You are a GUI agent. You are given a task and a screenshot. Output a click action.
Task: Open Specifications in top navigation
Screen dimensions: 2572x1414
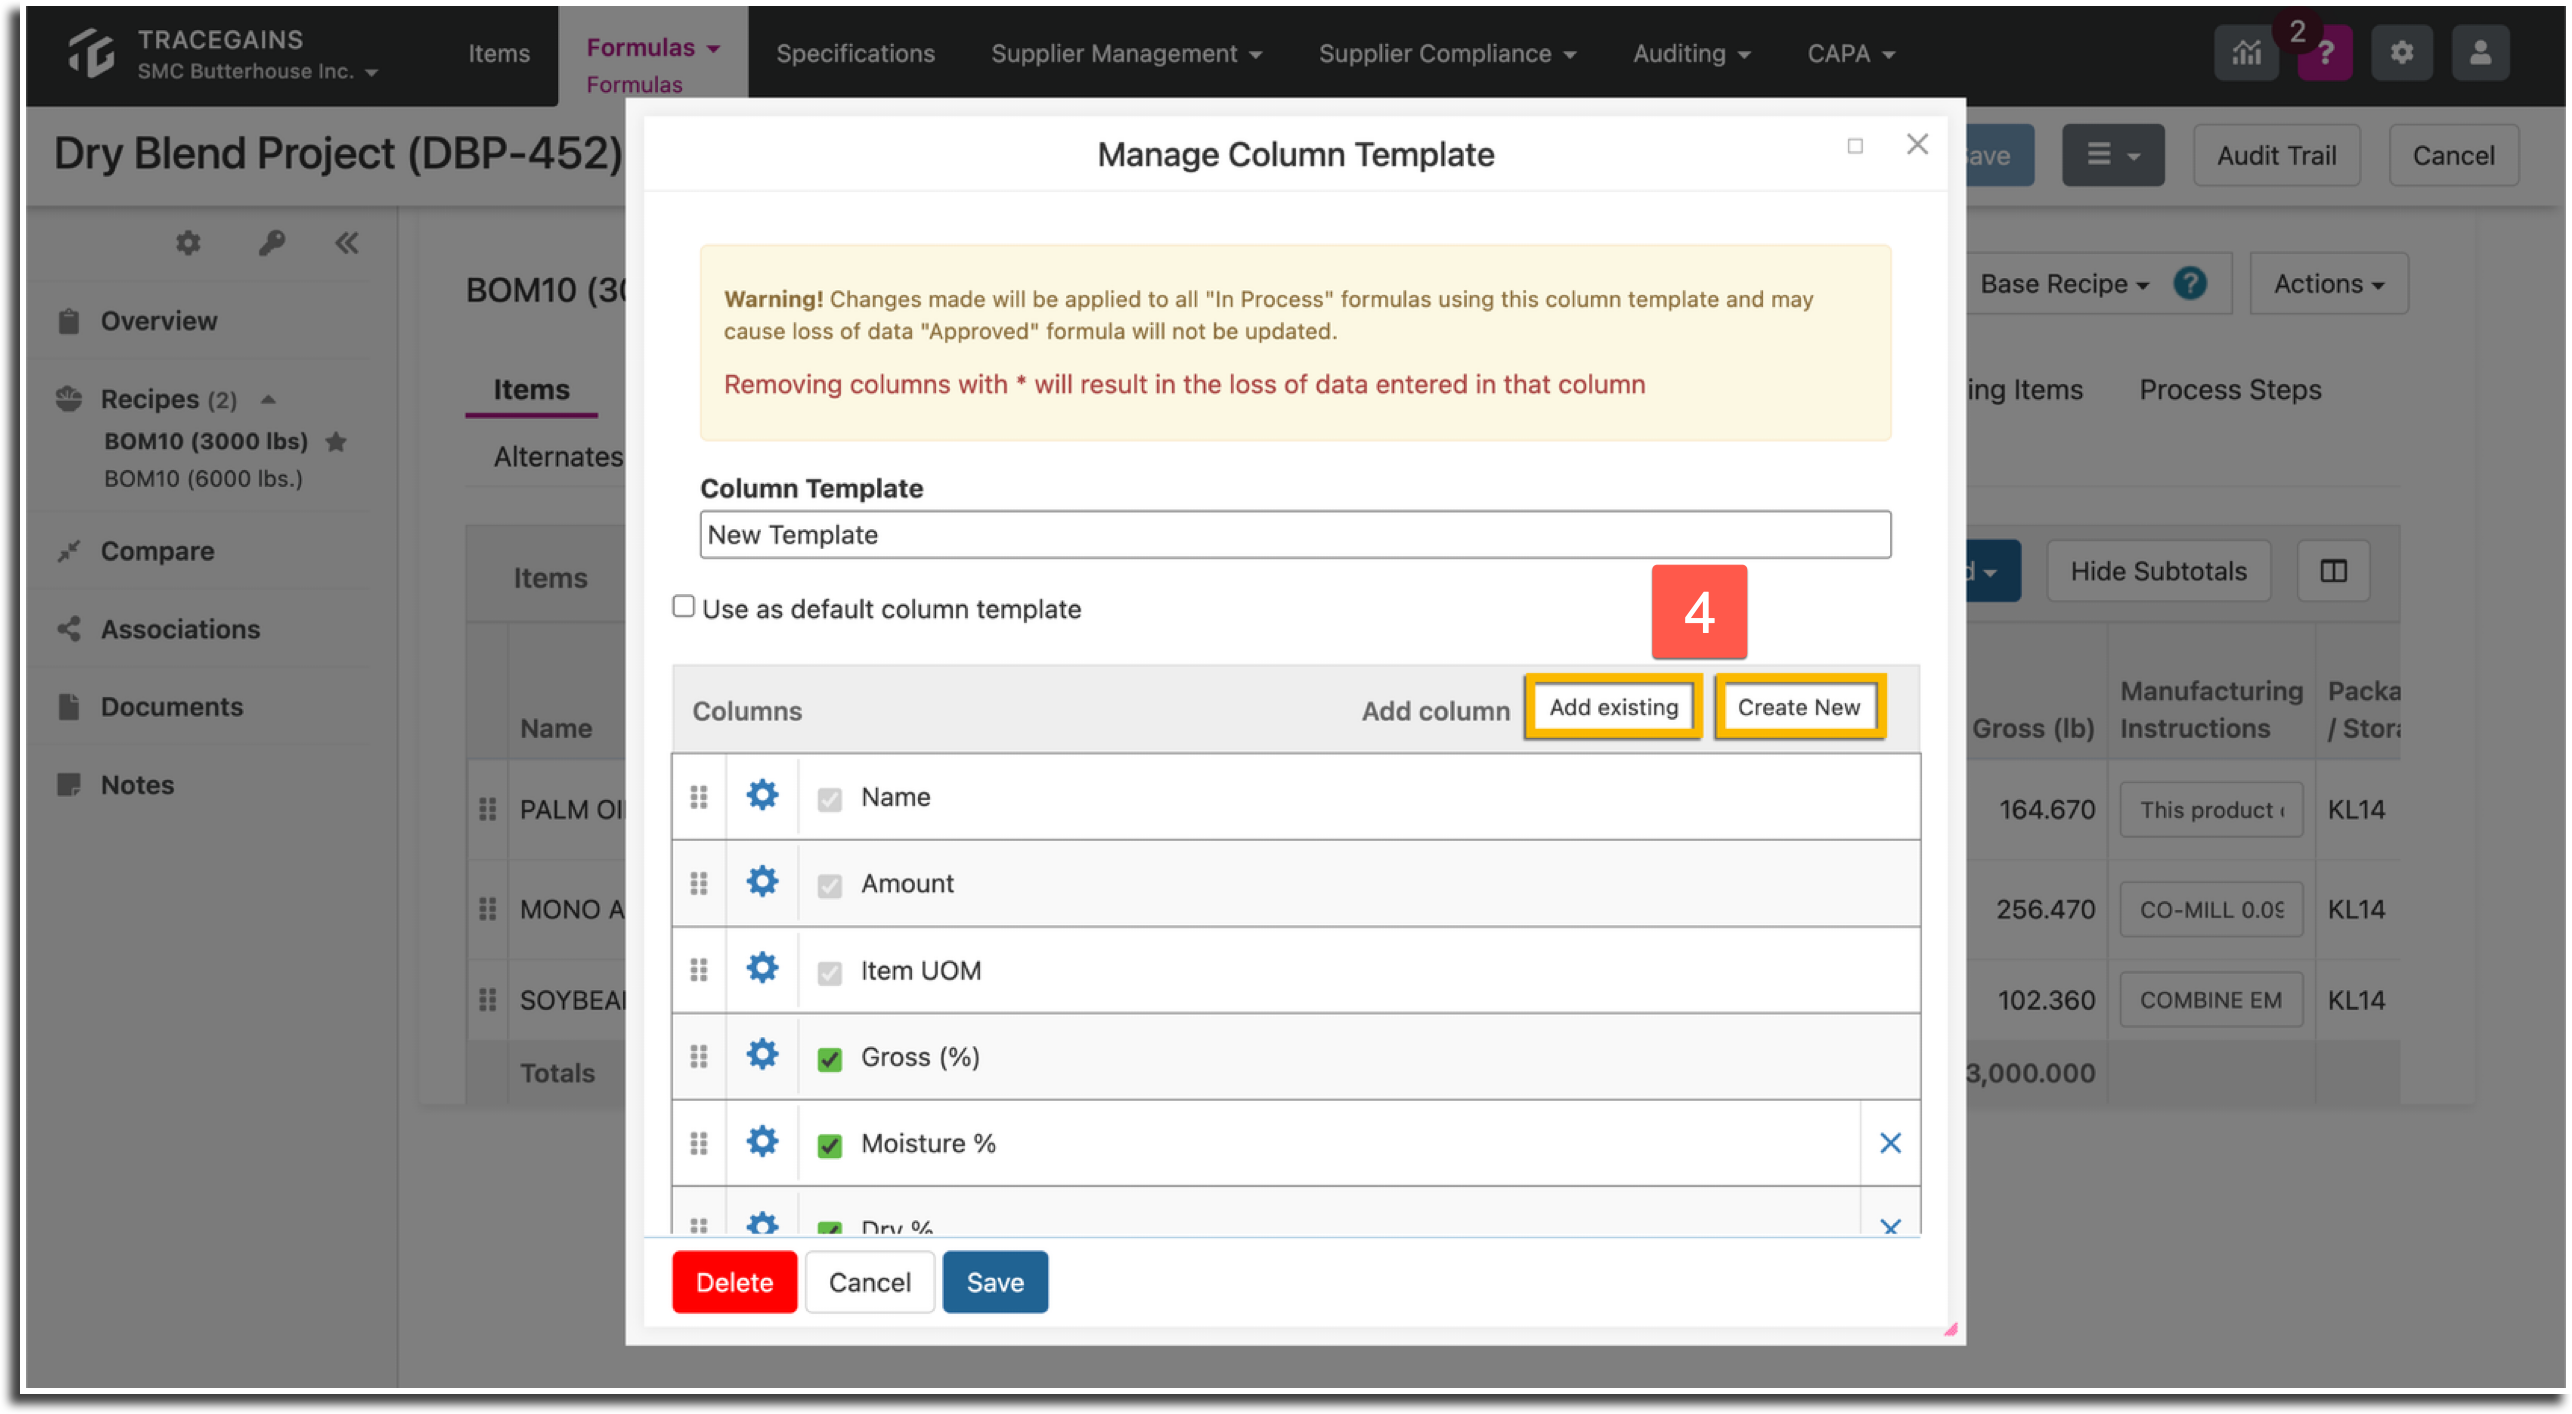pos(855,53)
